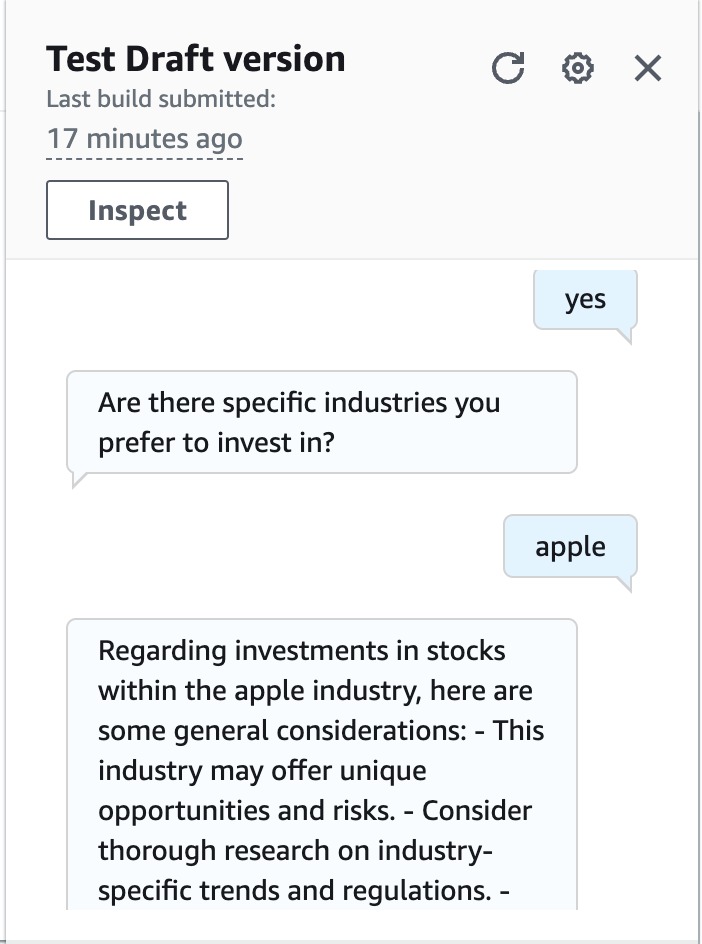Click the "17 minutes ago" build timestamp
The image size is (702, 944).
[x=144, y=138]
